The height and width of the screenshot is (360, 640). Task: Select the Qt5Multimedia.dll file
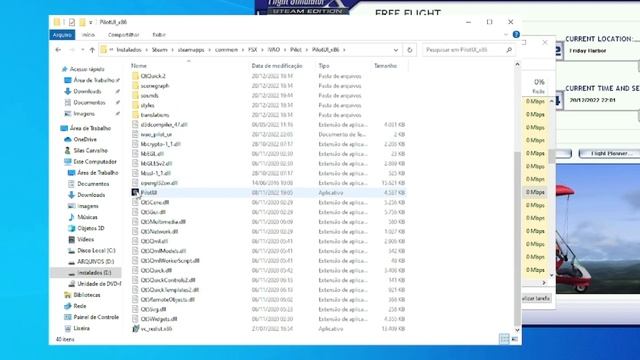tap(163, 222)
